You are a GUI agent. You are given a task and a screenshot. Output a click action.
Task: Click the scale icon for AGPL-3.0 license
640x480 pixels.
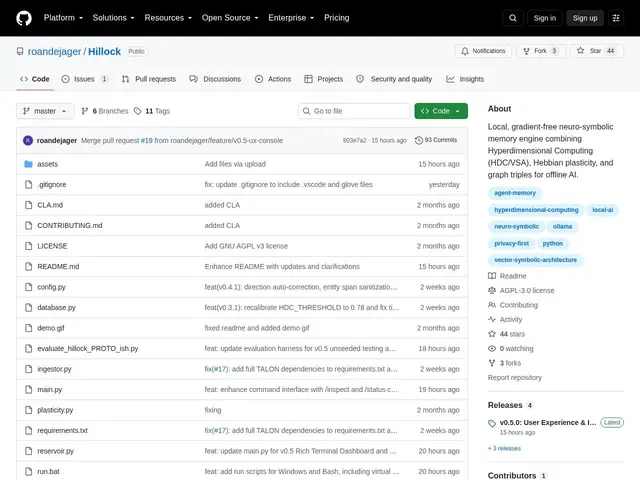coord(492,291)
